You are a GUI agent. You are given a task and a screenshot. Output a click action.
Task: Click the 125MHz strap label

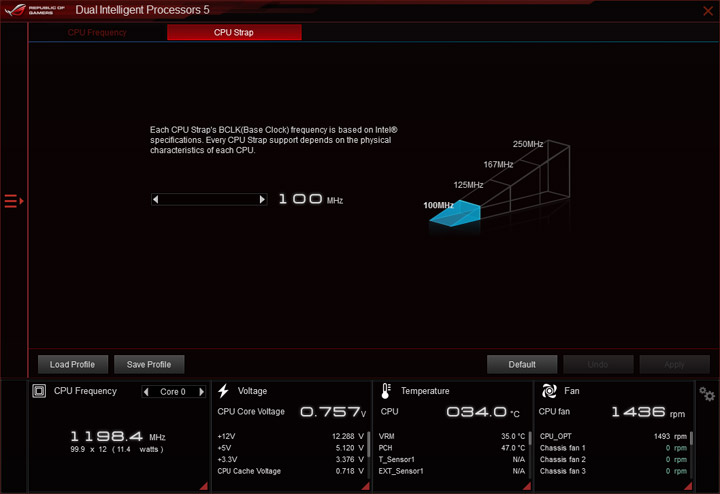[468, 185]
